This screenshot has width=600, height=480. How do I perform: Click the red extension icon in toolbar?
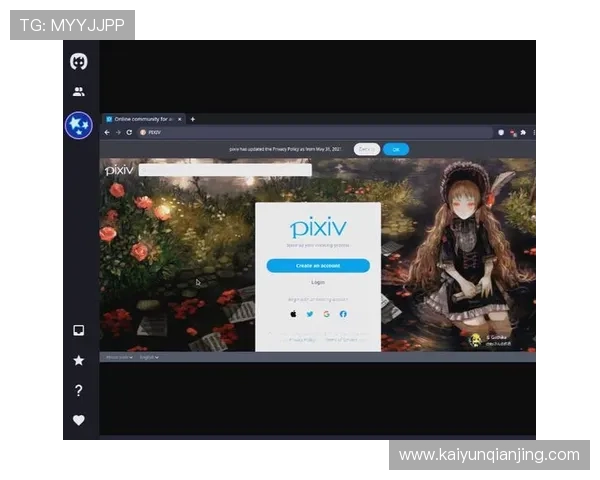pyautogui.click(x=513, y=133)
